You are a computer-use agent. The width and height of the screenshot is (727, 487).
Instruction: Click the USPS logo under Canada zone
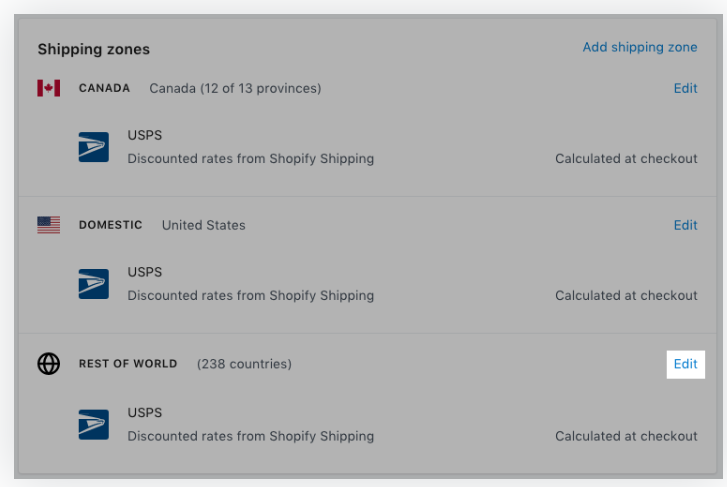tap(93, 147)
